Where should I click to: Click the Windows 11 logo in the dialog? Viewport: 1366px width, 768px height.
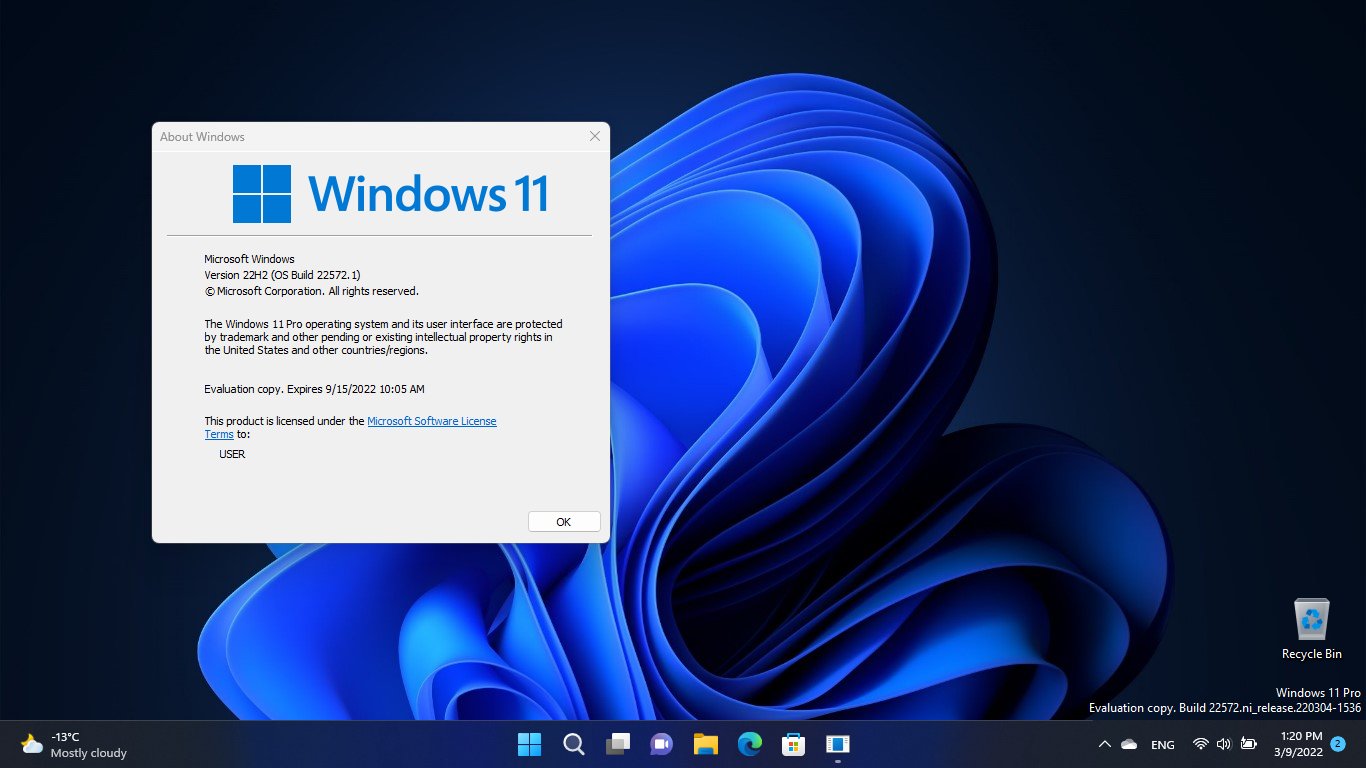click(x=391, y=194)
